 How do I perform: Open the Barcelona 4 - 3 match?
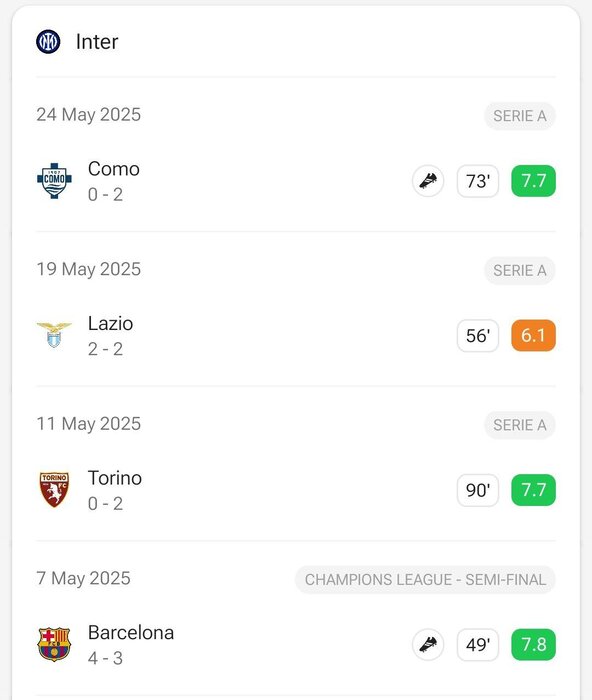click(x=296, y=645)
